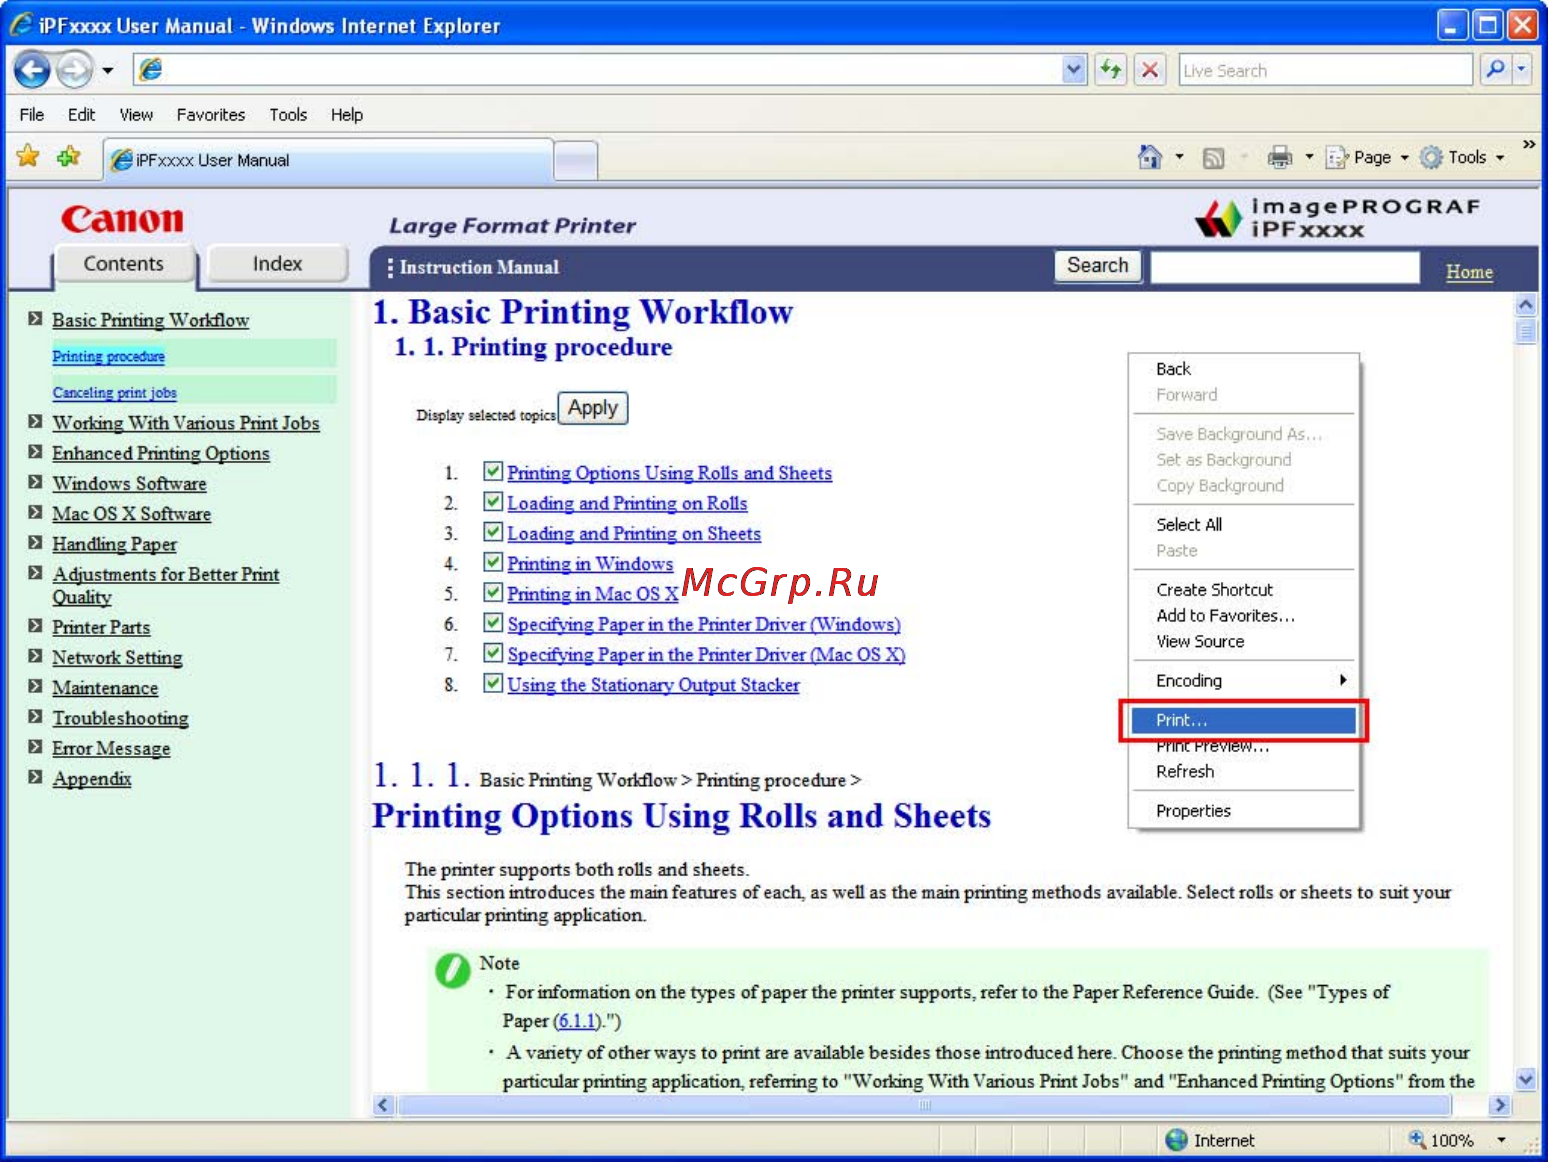The width and height of the screenshot is (1548, 1162).
Task: Open the Home button dropdown arrow
Action: (x=1179, y=157)
